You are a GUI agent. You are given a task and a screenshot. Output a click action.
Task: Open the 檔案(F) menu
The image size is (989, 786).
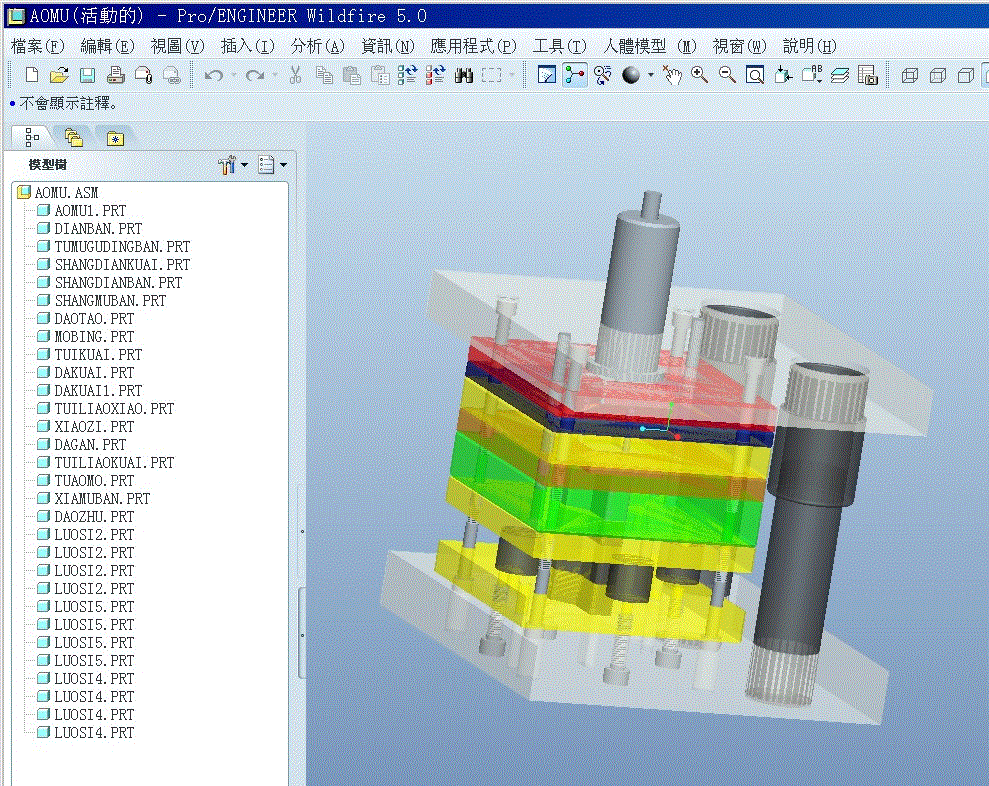pos(38,46)
